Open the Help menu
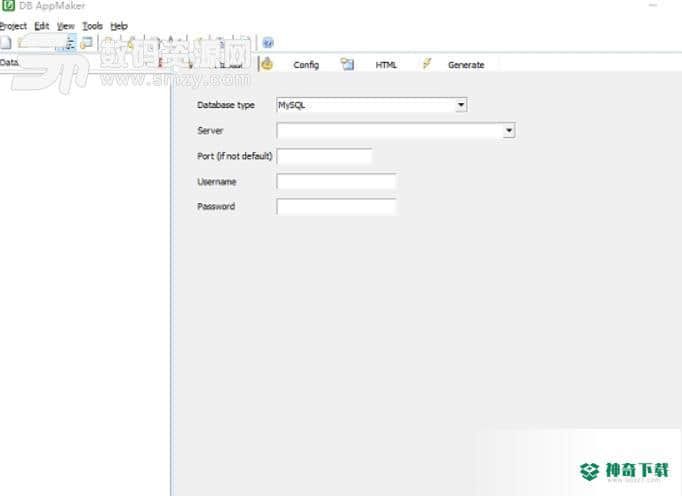 (119, 26)
